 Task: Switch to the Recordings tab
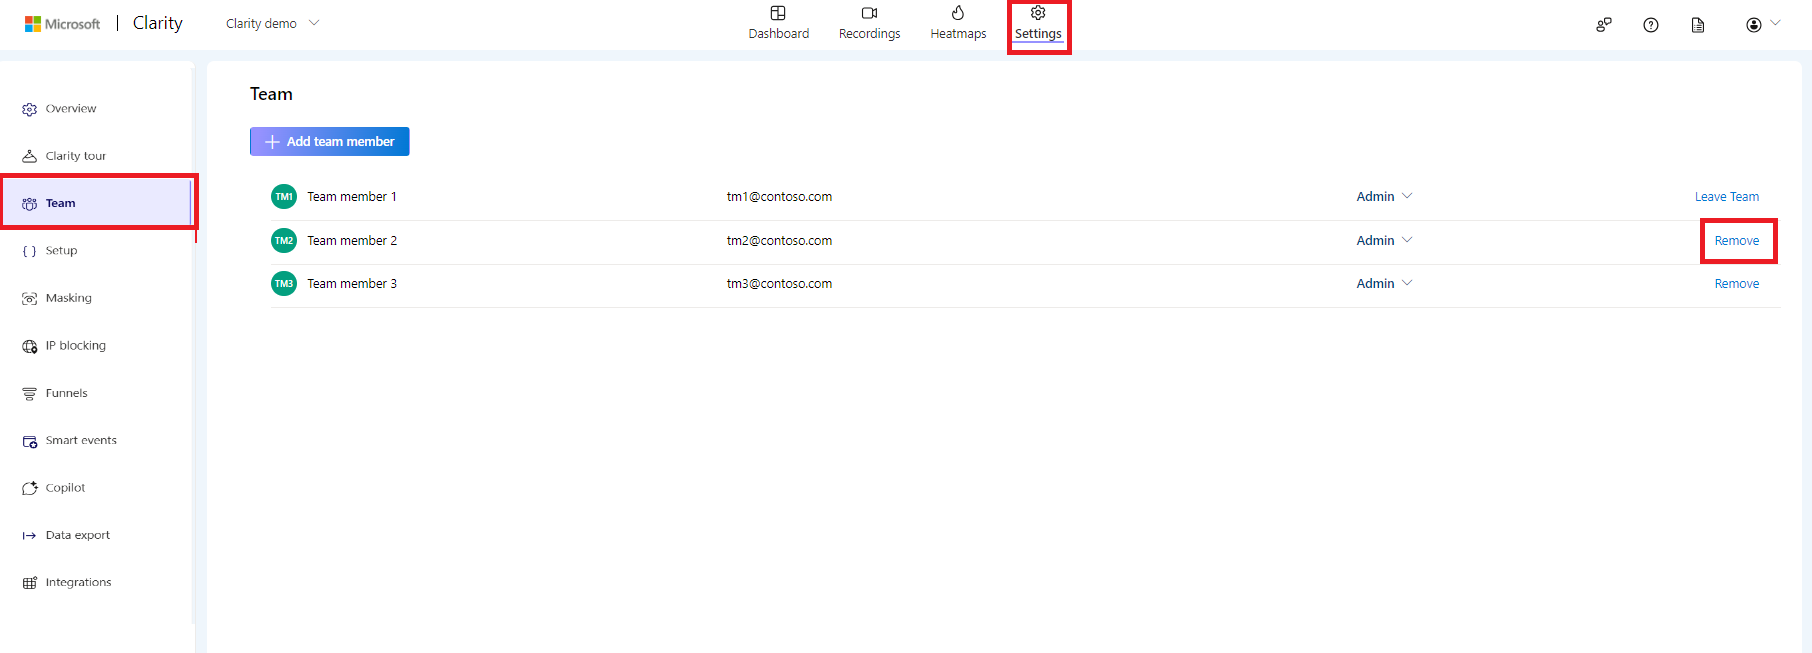point(869,24)
